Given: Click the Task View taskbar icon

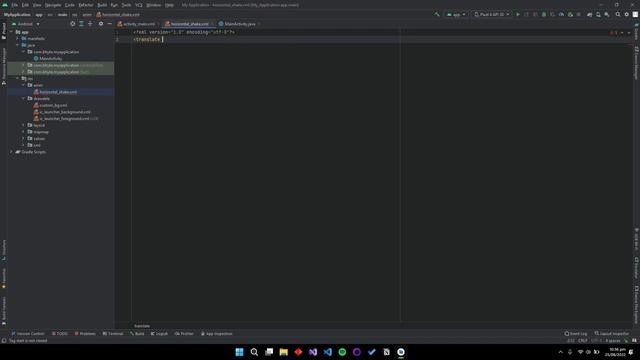Looking at the screenshot, I should 269,352.
